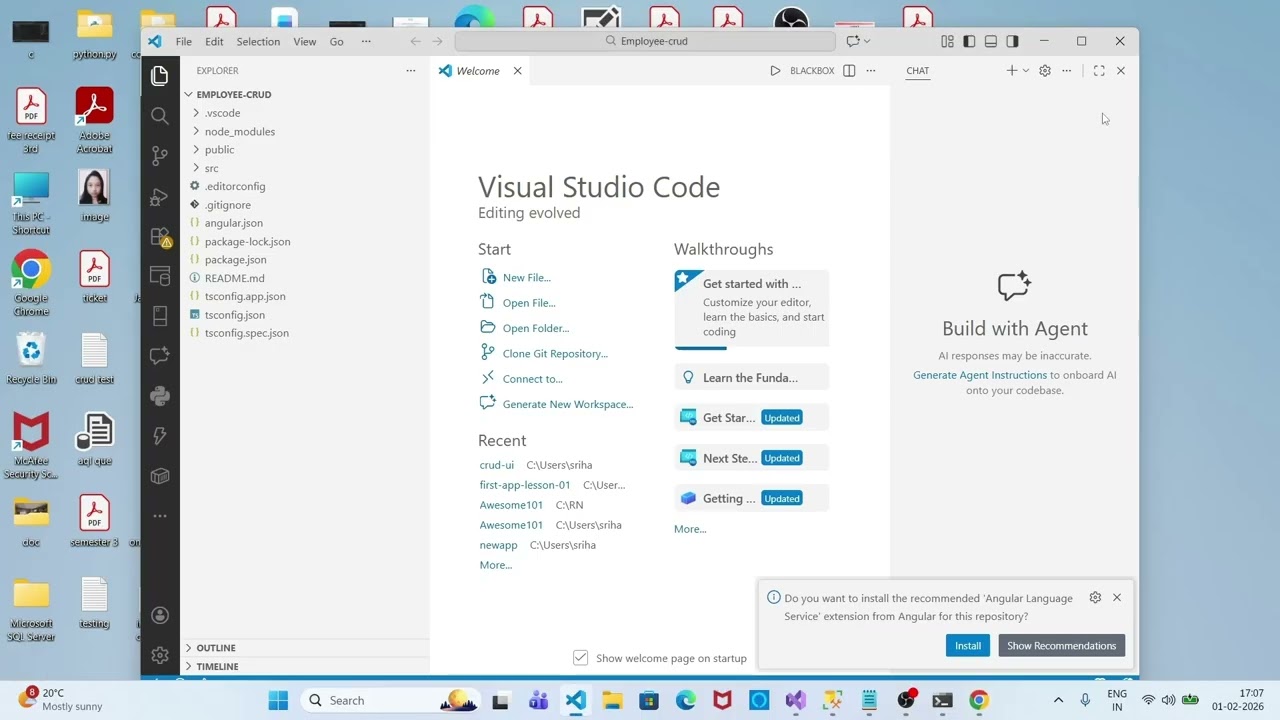Screen dimensions: 1280x720
Task: Select the Welcome tab
Action: tap(480, 71)
